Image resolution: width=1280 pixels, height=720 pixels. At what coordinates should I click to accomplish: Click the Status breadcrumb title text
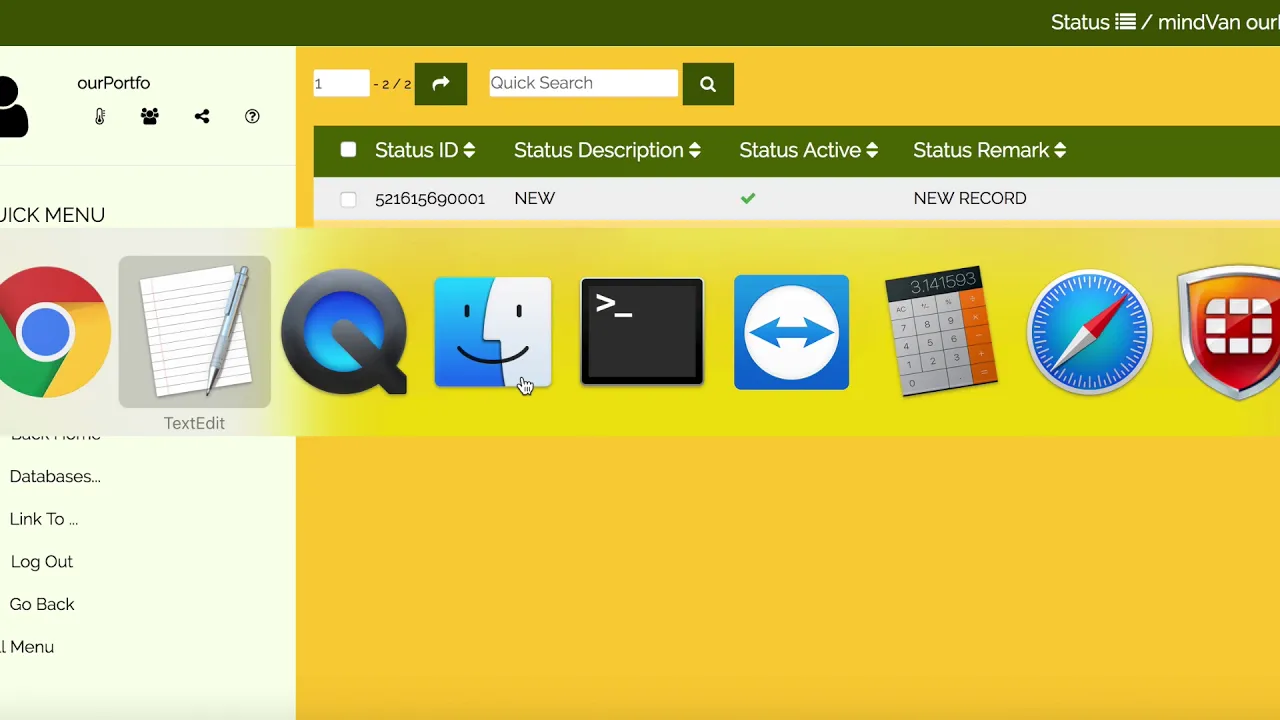(1080, 22)
